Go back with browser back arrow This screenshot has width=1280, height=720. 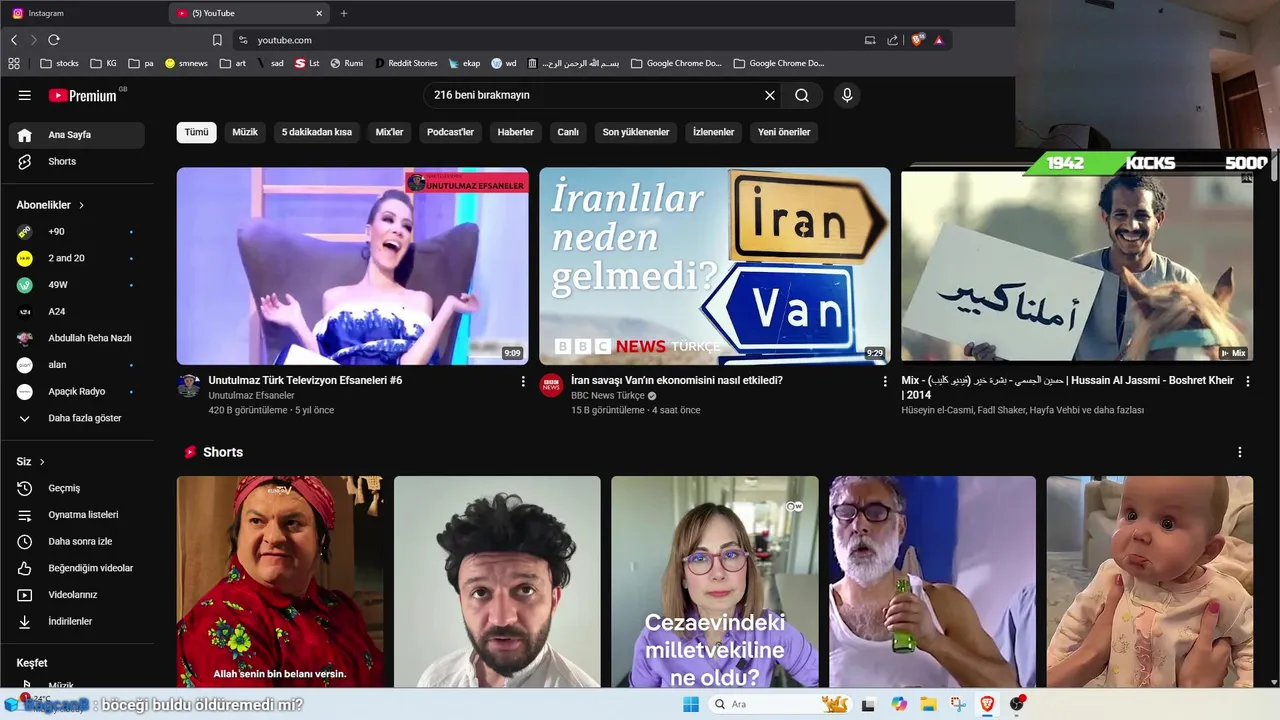click(14, 40)
